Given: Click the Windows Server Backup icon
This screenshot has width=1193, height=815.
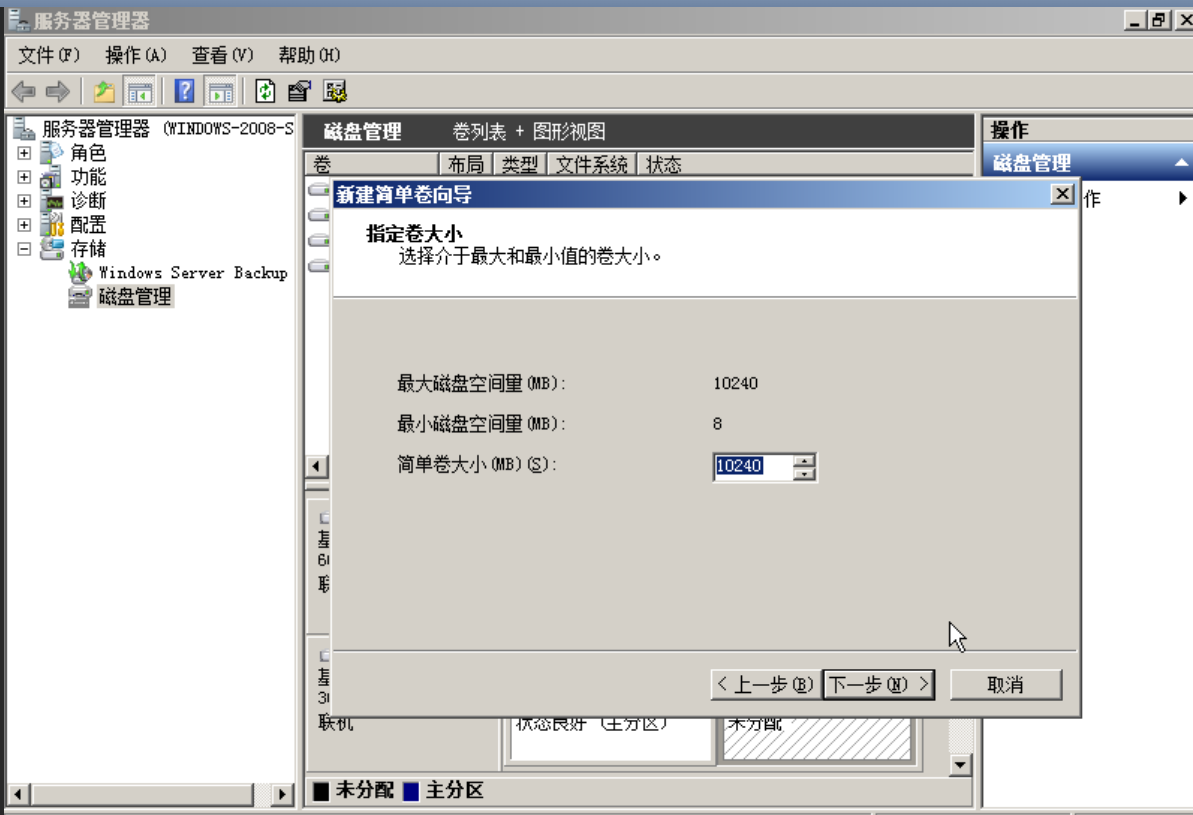Looking at the screenshot, I should [80, 272].
